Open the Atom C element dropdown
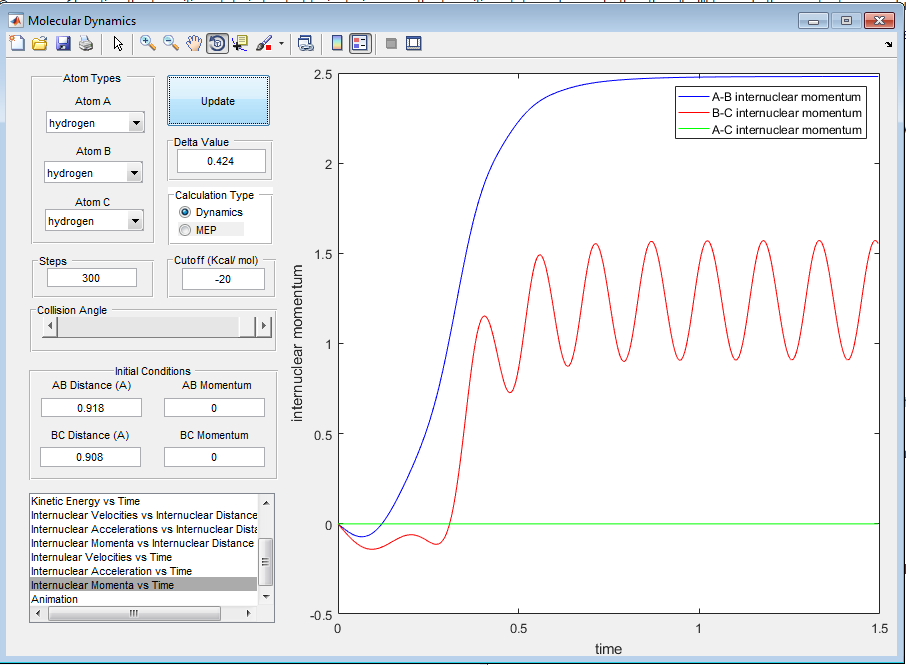The width and height of the screenshot is (906, 665). [x=135, y=221]
